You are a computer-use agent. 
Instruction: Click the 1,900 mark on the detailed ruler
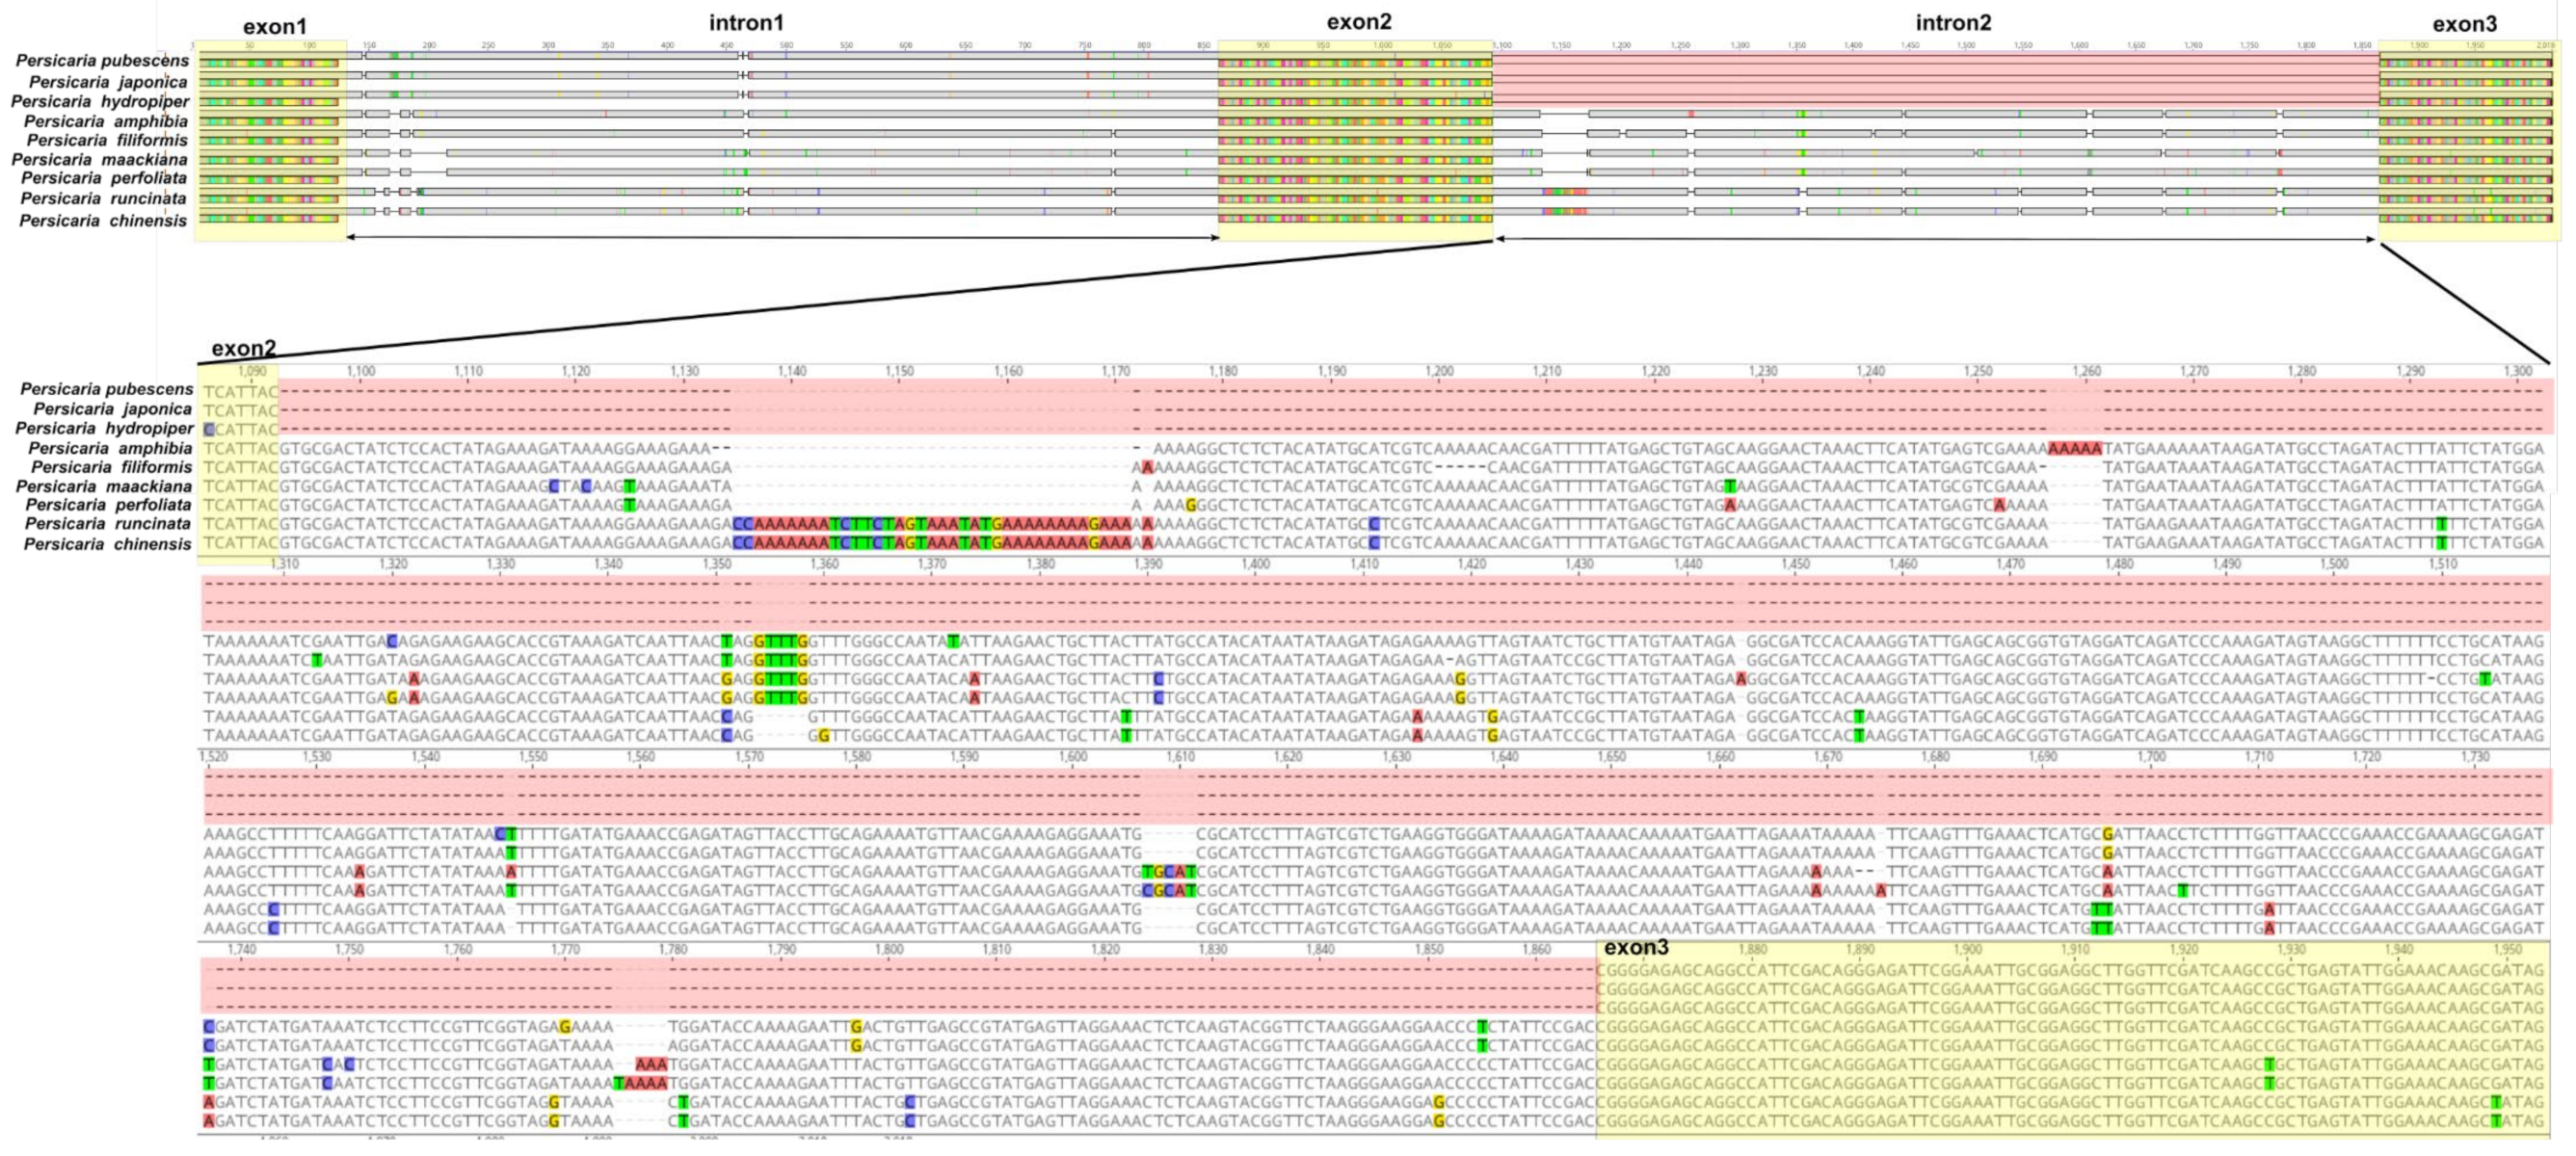1967,949
